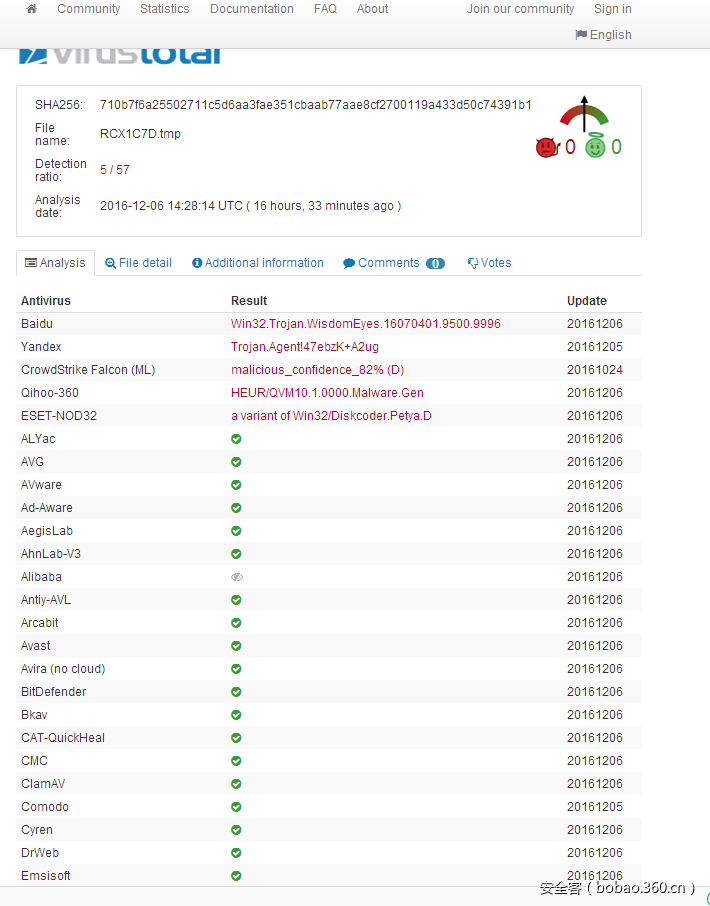710x906 pixels.
Task: Open the English language selector
Action: click(603, 35)
